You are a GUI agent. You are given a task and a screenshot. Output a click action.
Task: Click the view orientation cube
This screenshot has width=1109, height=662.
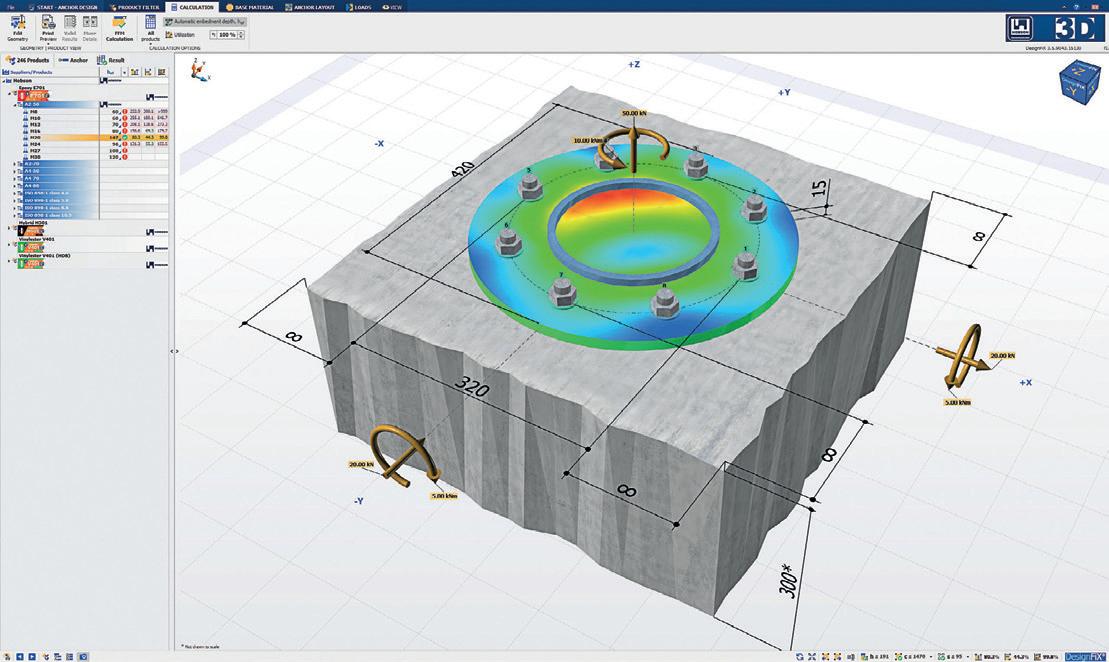[1079, 84]
